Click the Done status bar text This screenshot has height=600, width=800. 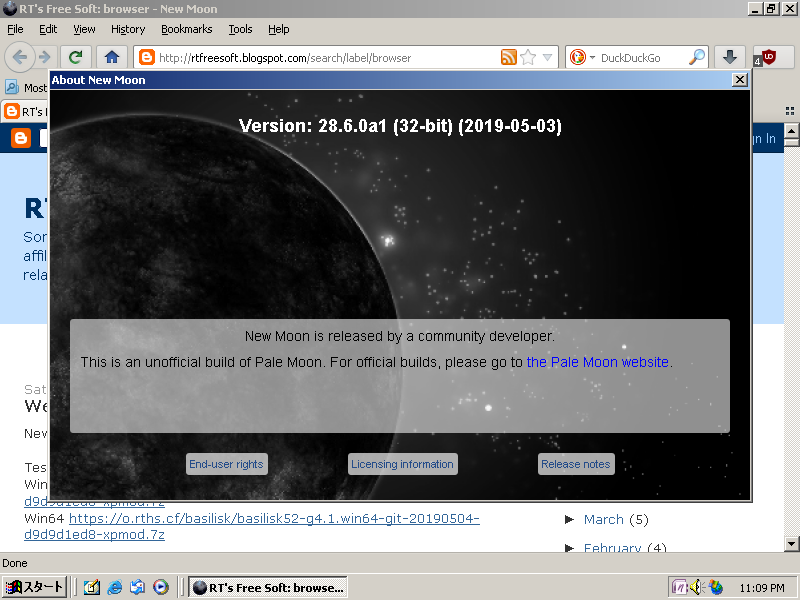[x=15, y=563]
